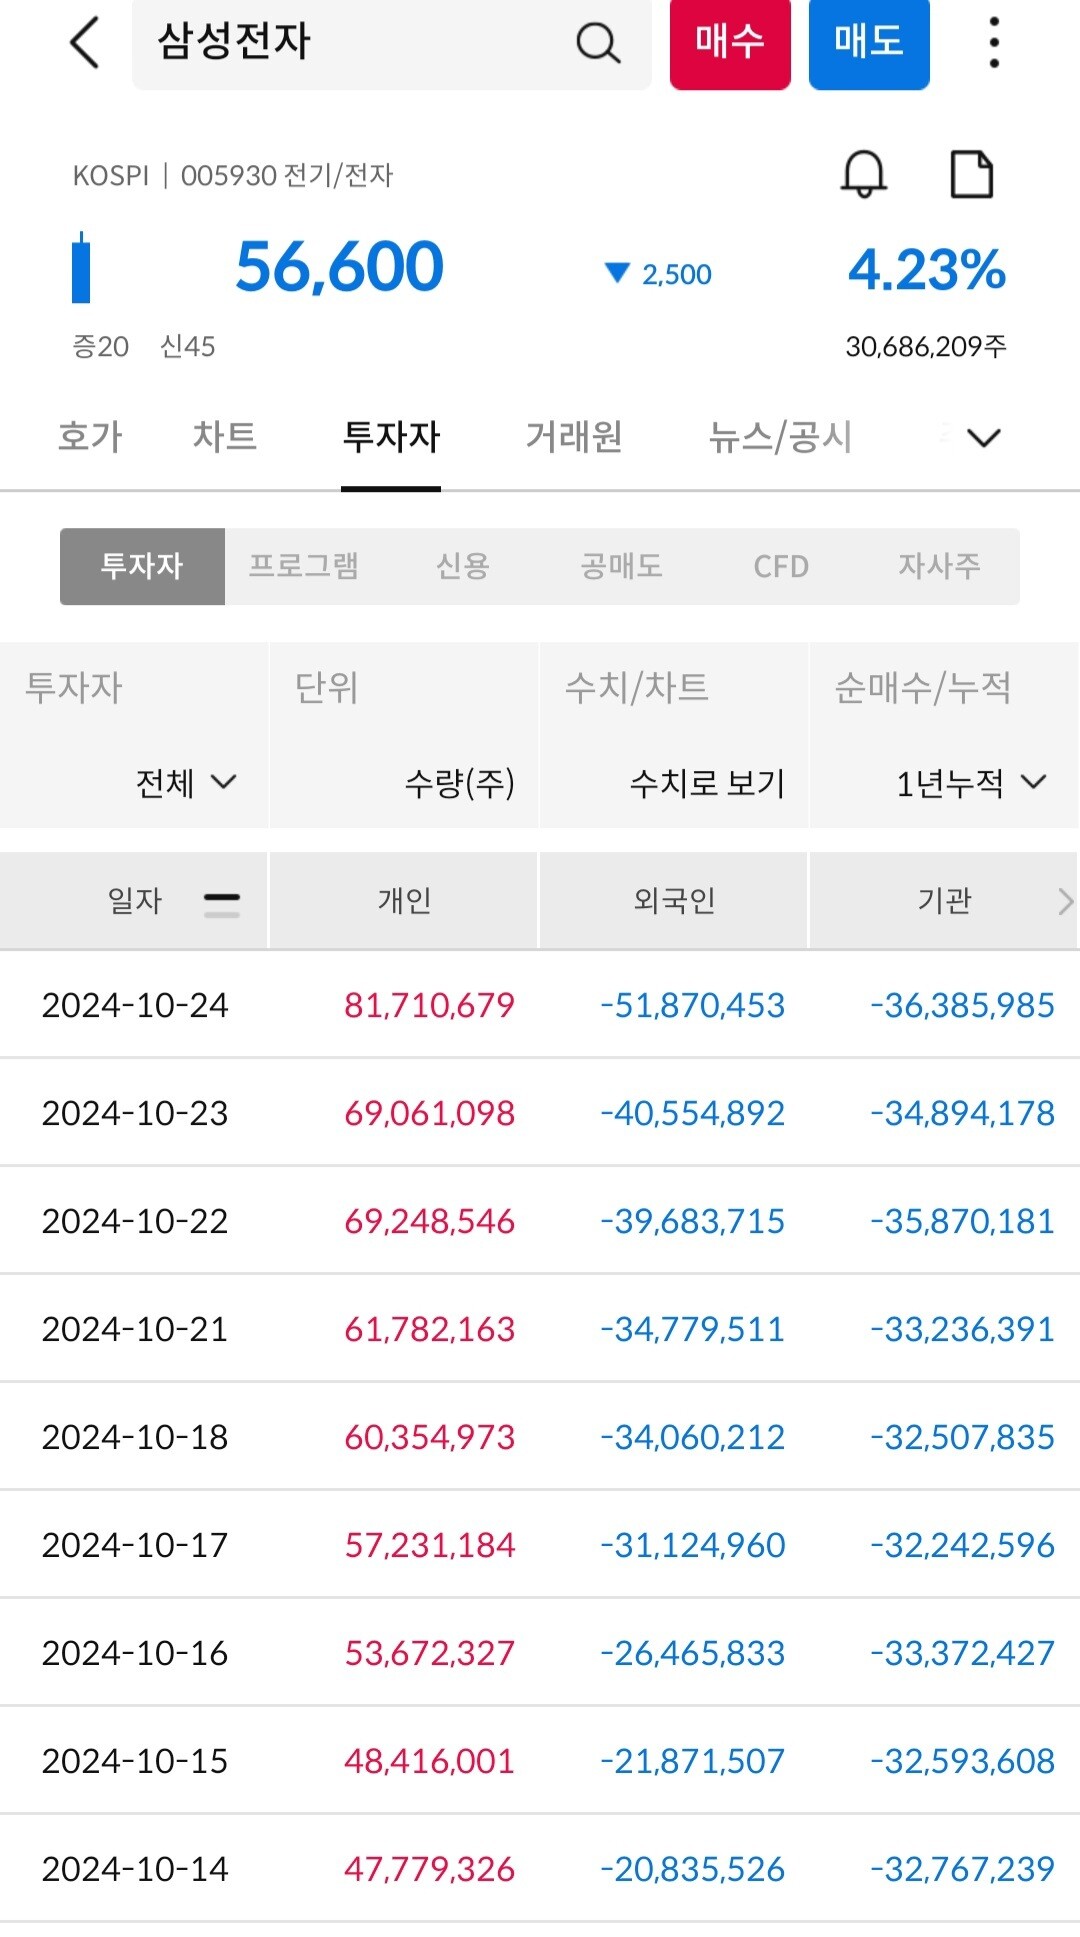Tap the 삼성전자 search field
The width and height of the screenshot is (1080, 1937).
point(391,43)
